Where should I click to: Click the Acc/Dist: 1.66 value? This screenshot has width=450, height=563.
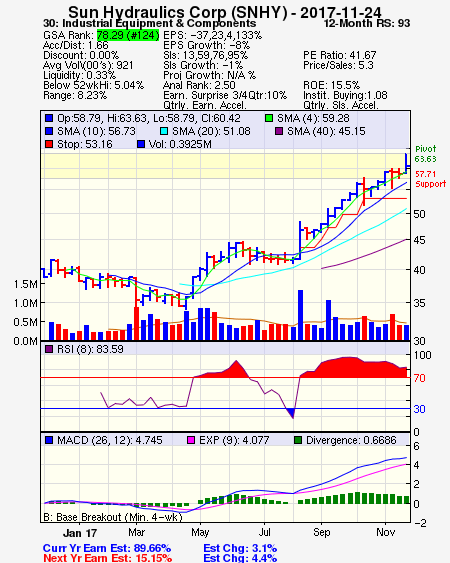(x=75, y=45)
